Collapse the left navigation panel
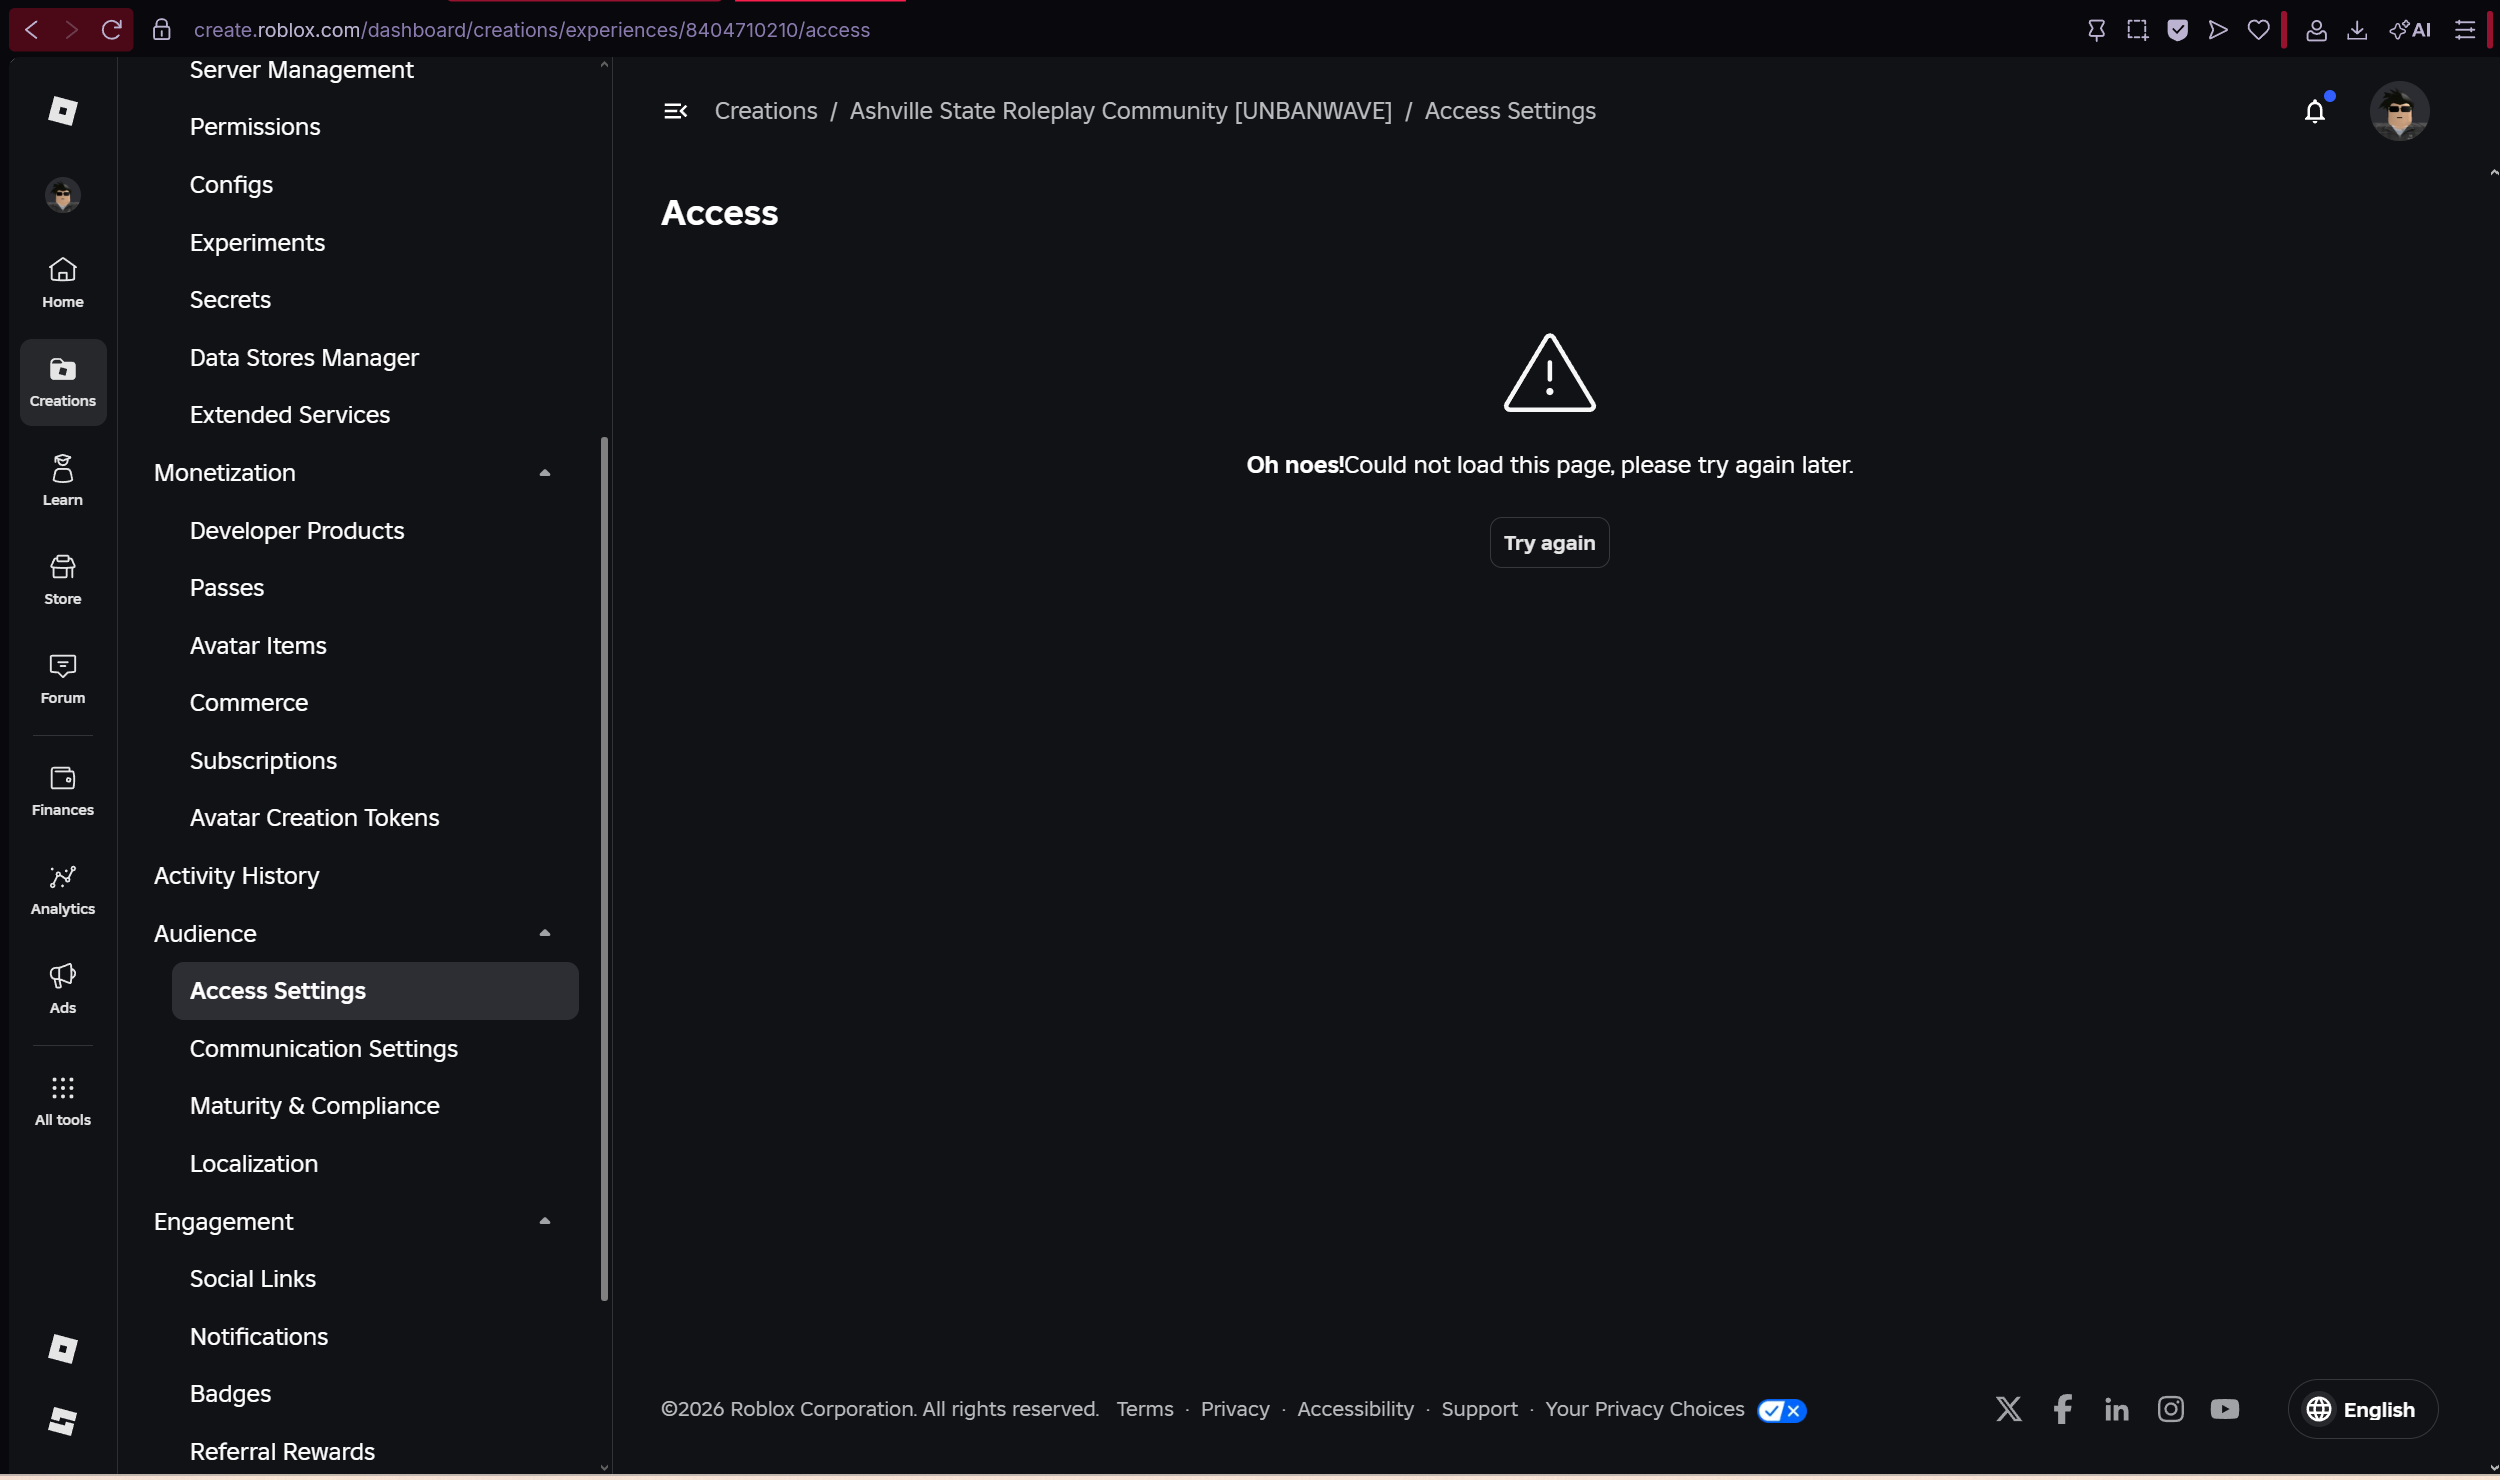 coord(675,111)
